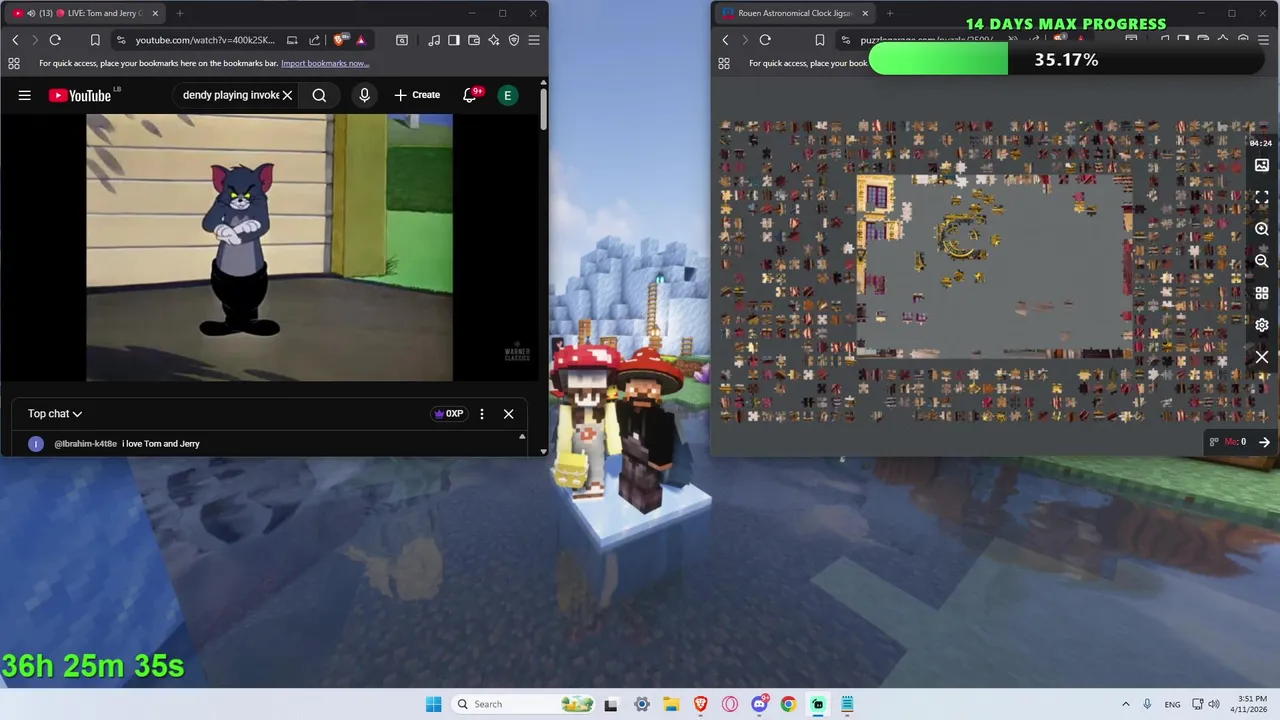Reload the puzzle page

(x=765, y=40)
